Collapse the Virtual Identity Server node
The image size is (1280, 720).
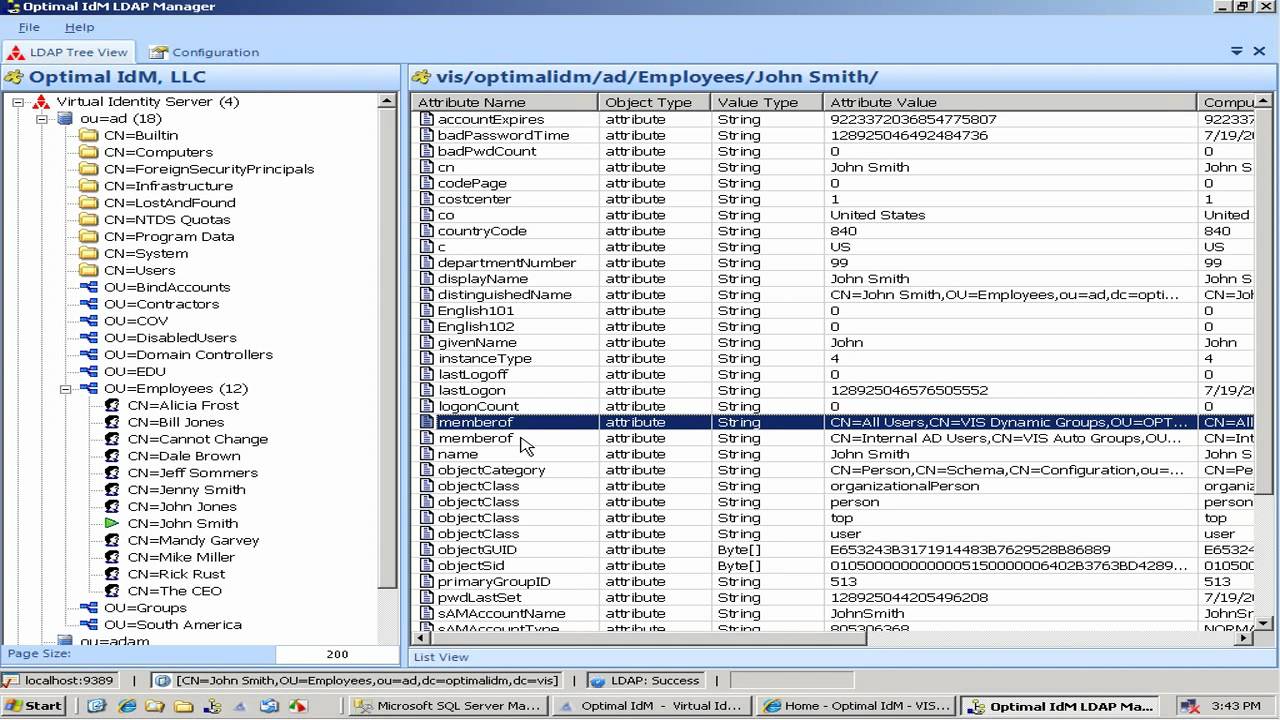(x=18, y=102)
